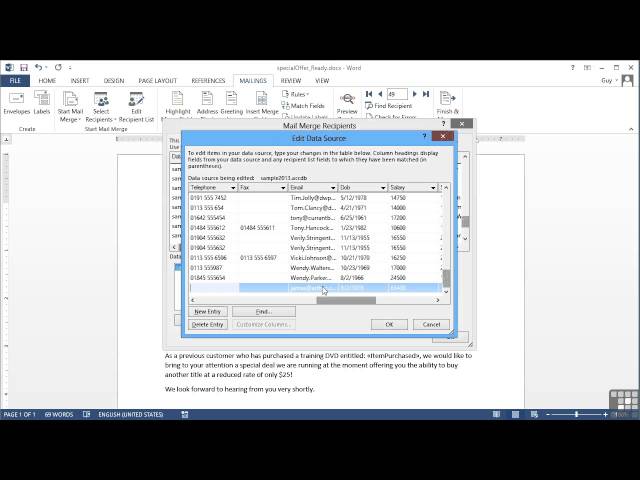Go to first record arrow
640x480 pixels.
[369, 94]
